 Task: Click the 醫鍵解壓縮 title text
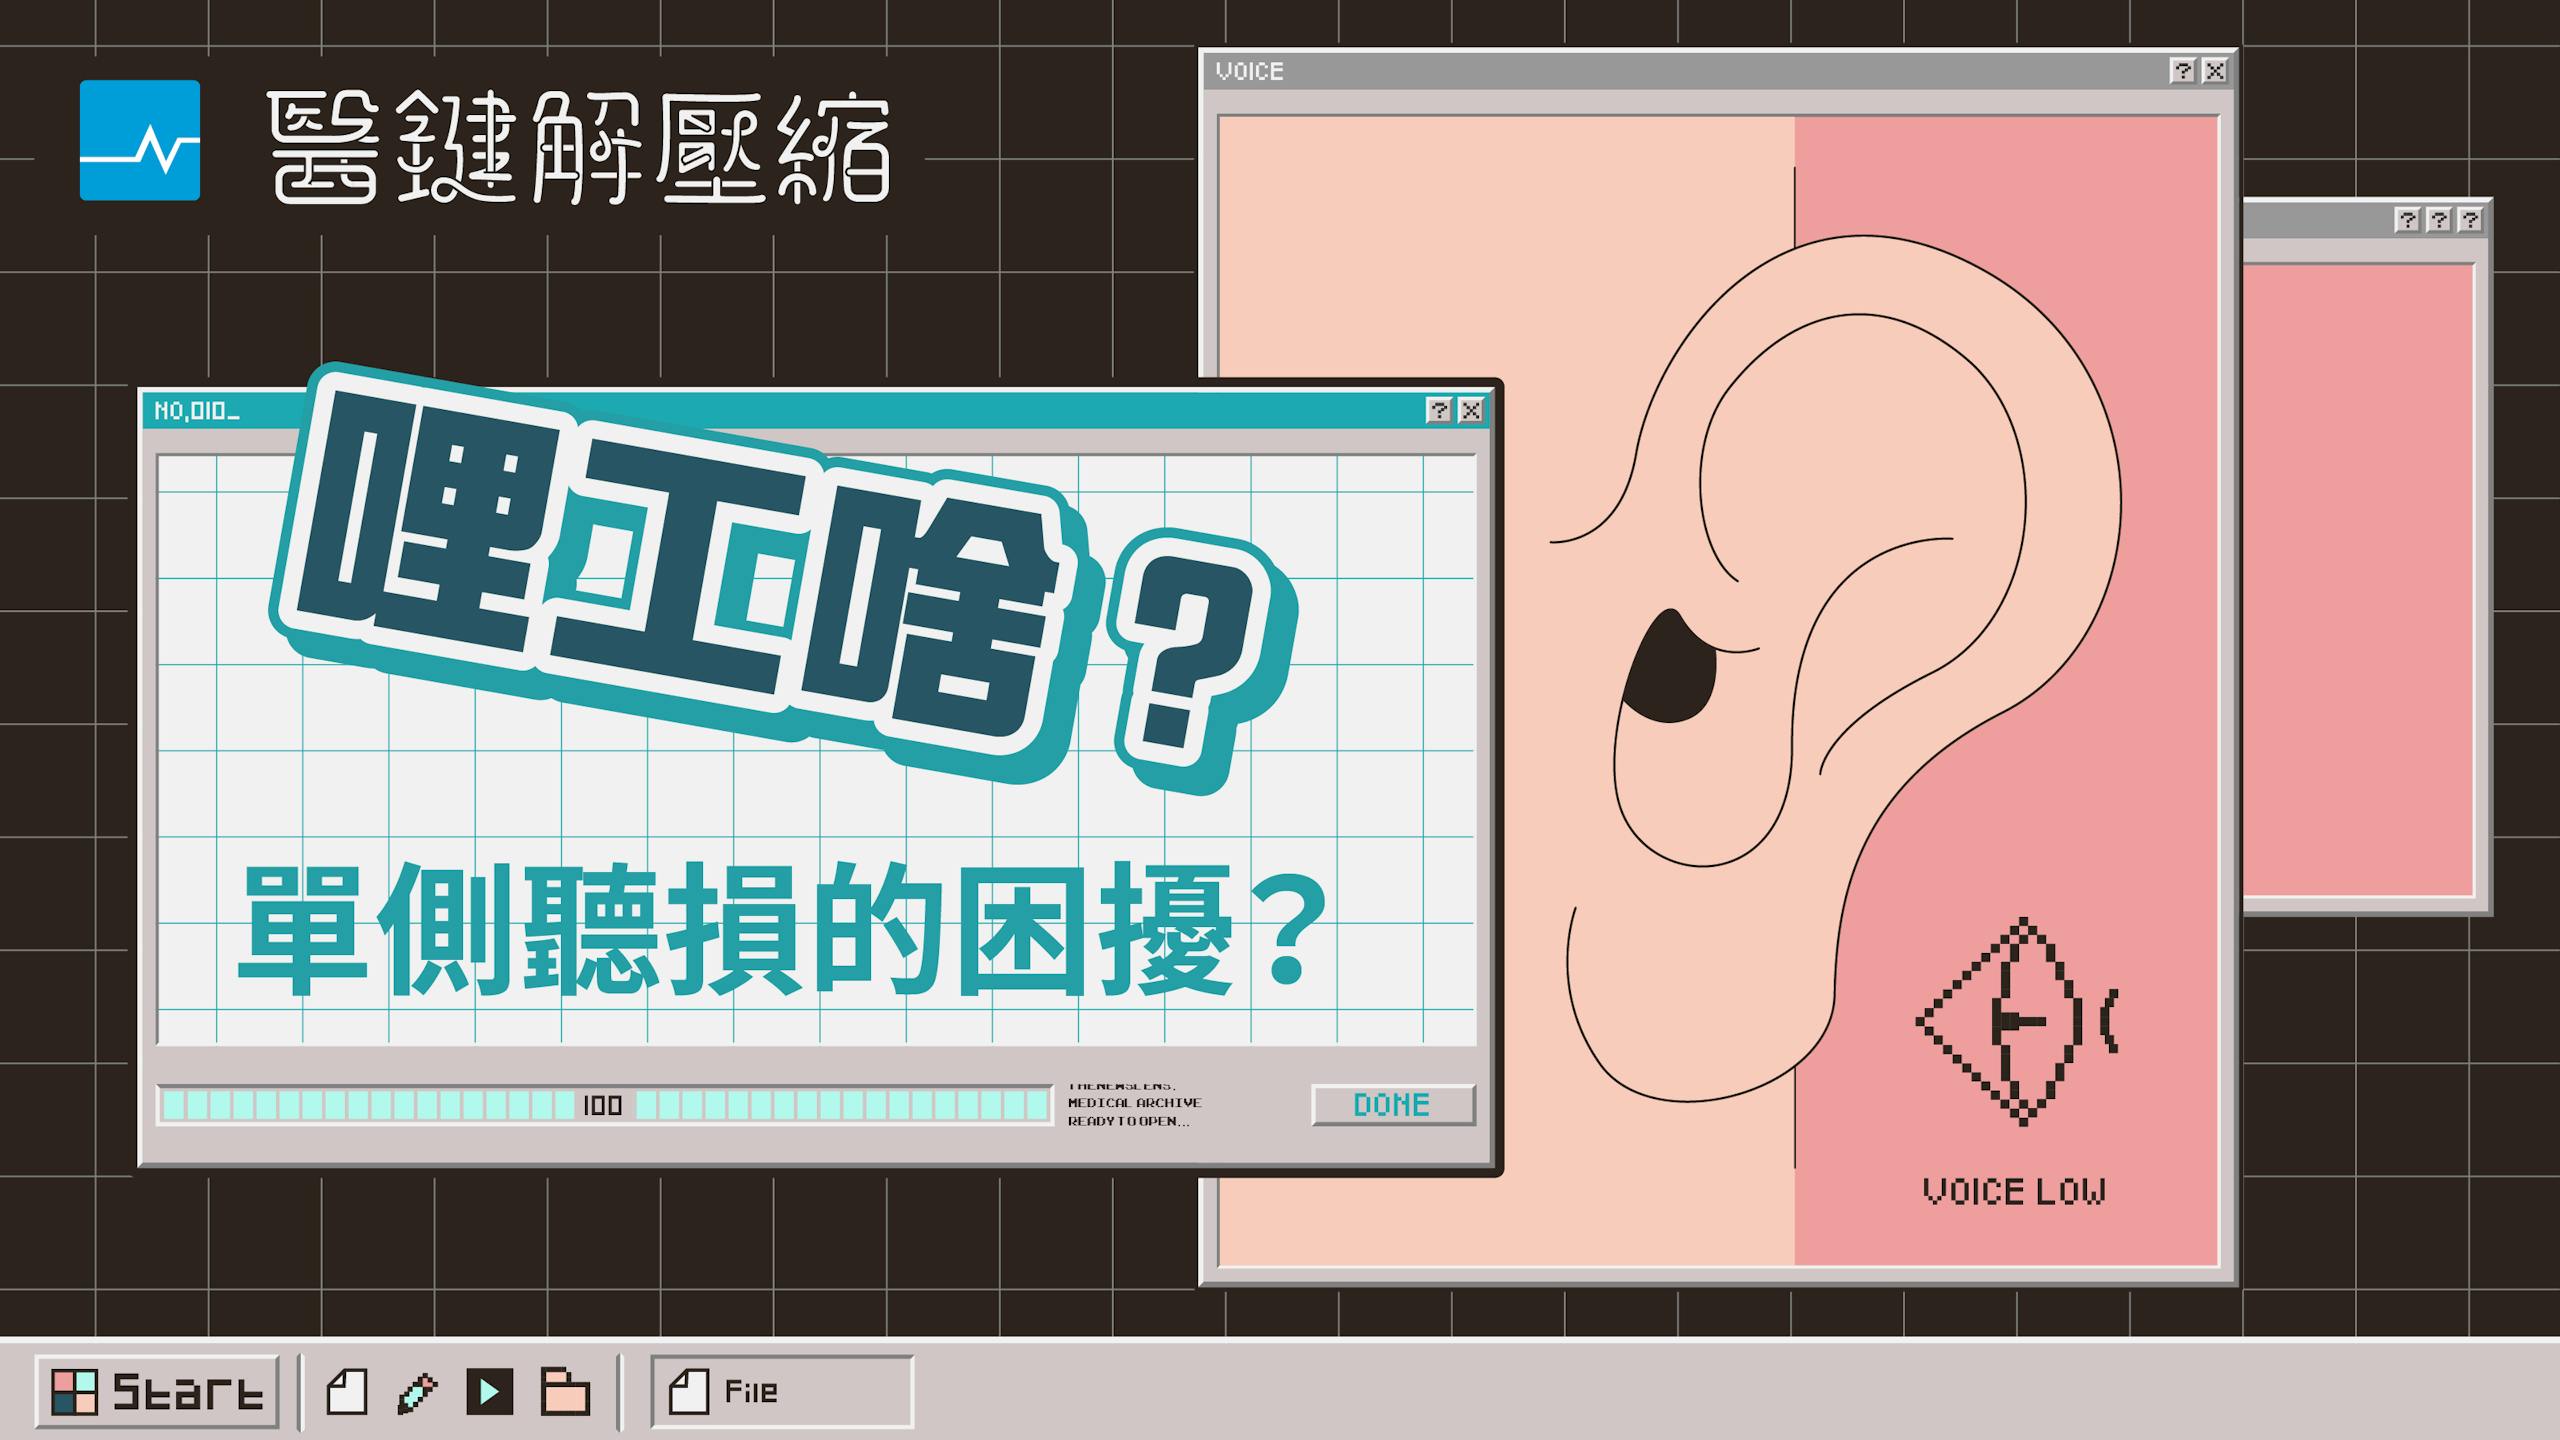(x=580, y=147)
